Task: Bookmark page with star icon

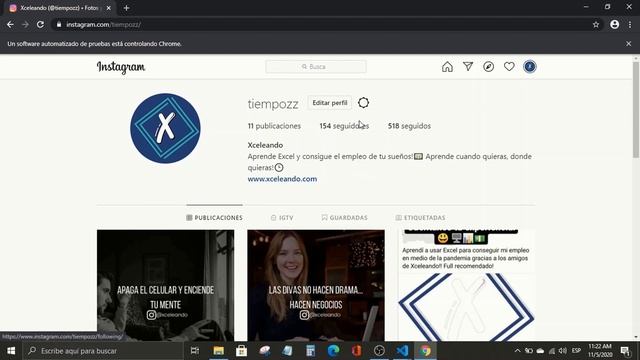Action: (x=596, y=24)
